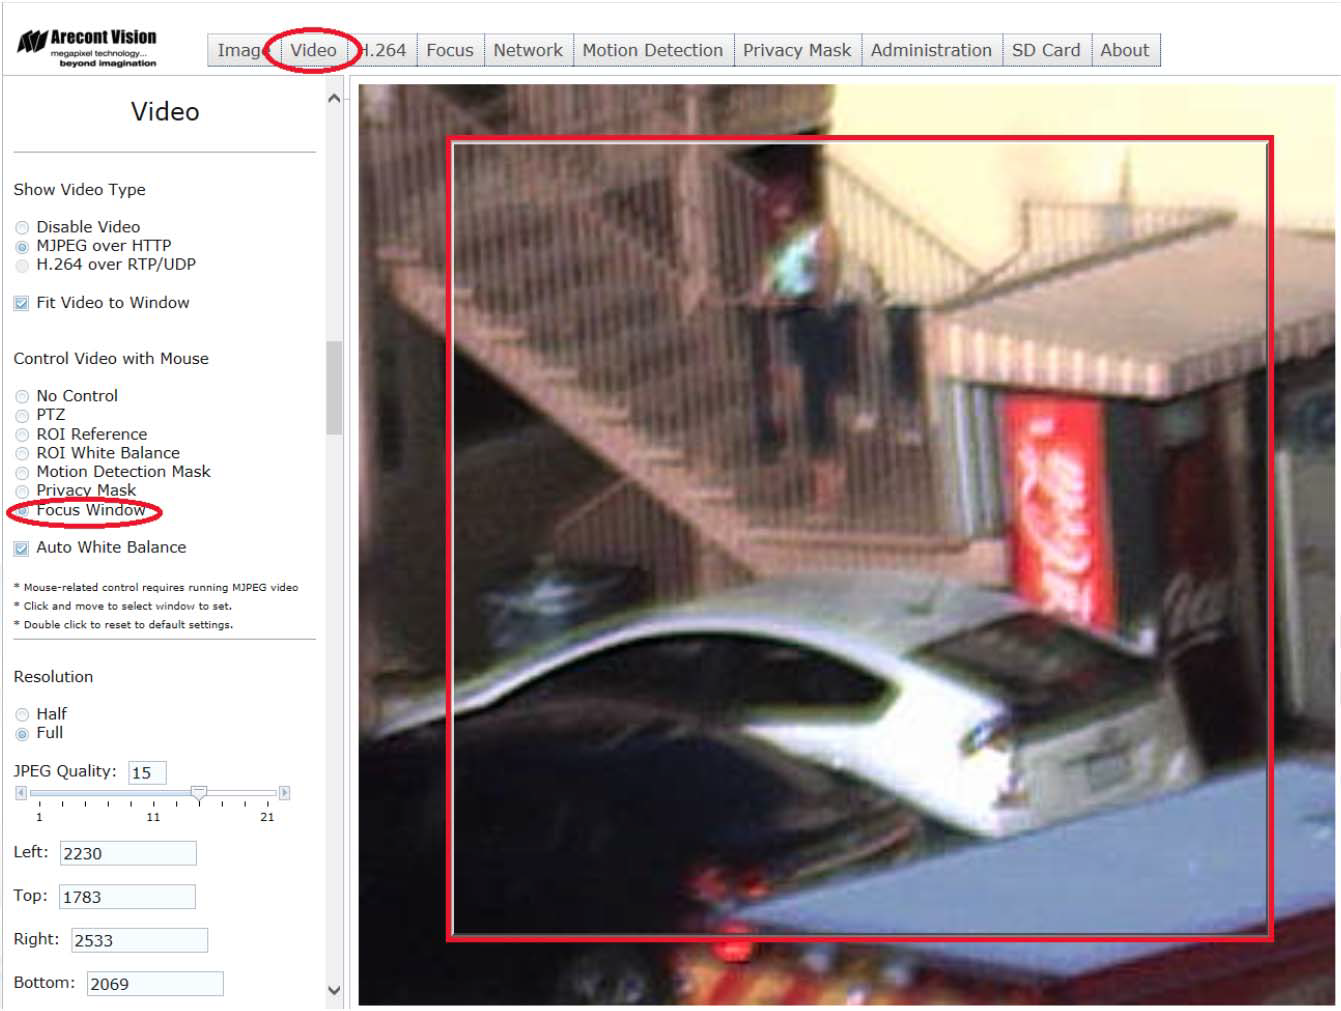Open the About tab
The image size is (1341, 1011).
[x=1125, y=50]
